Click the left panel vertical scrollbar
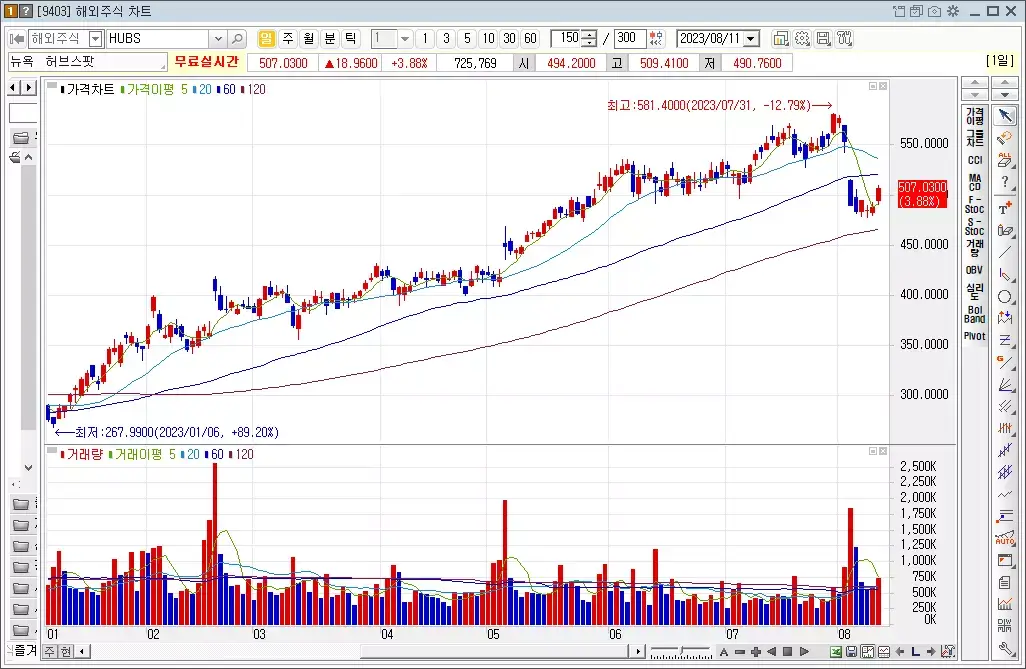The width and height of the screenshot is (1026, 669). (x=28, y=298)
